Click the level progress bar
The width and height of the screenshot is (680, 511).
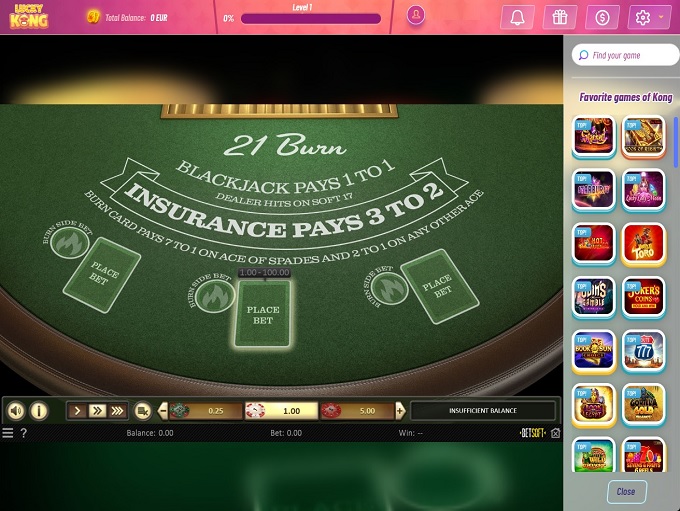coord(310,18)
